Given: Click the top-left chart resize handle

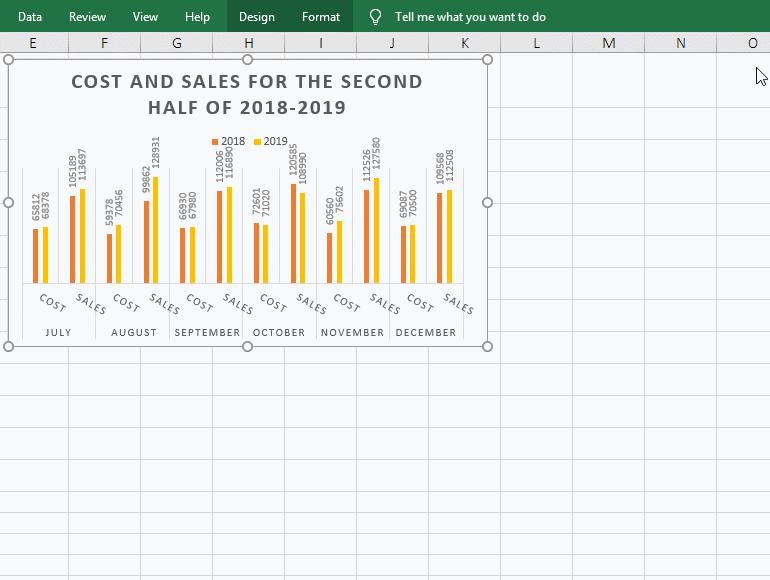Looking at the screenshot, I should [x=8, y=59].
